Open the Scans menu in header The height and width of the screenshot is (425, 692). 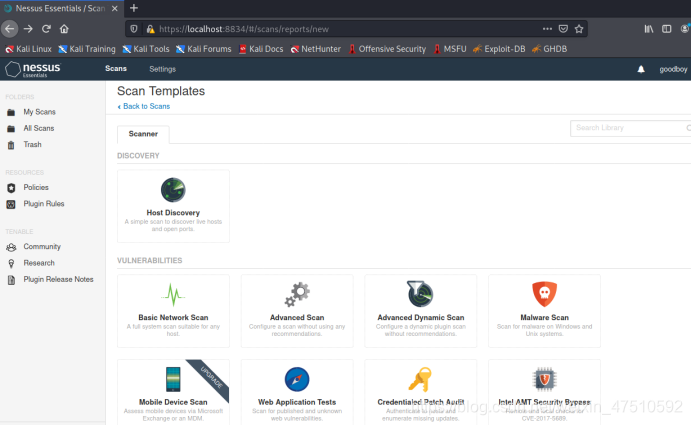tap(116, 69)
